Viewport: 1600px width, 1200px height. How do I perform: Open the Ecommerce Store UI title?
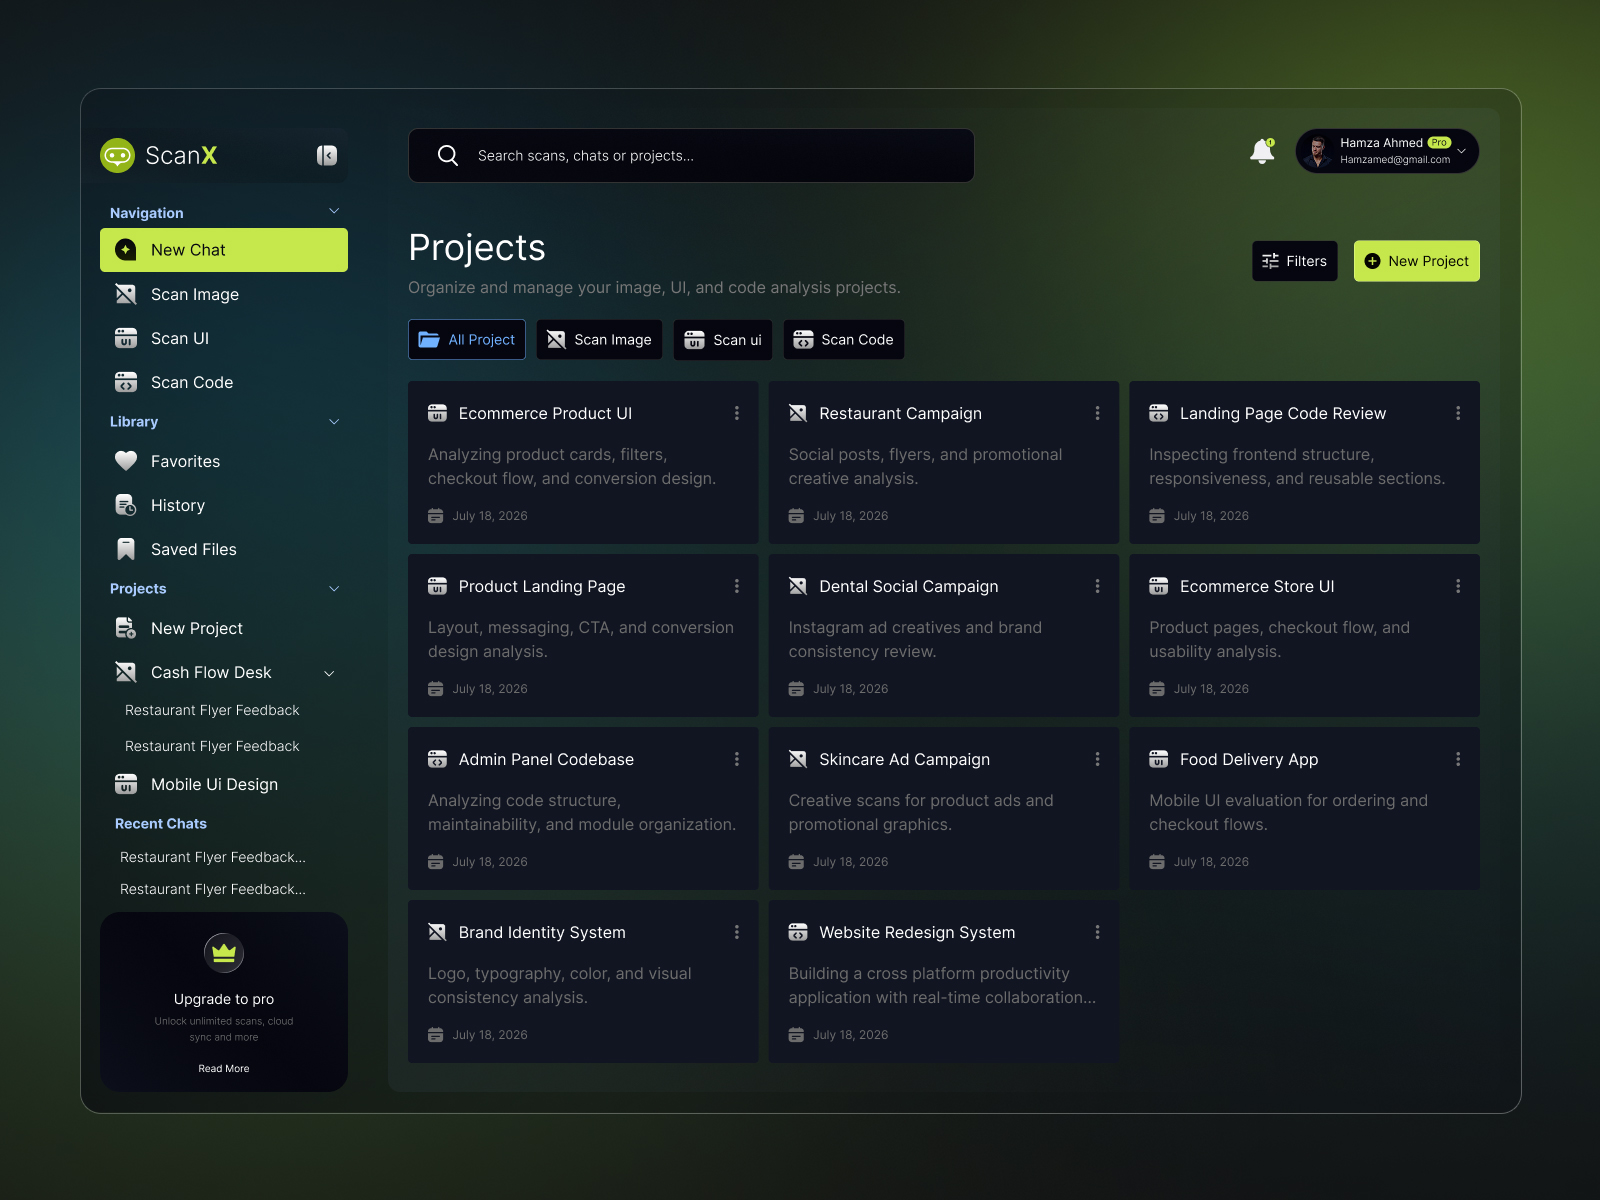[x=1257, y=586]
